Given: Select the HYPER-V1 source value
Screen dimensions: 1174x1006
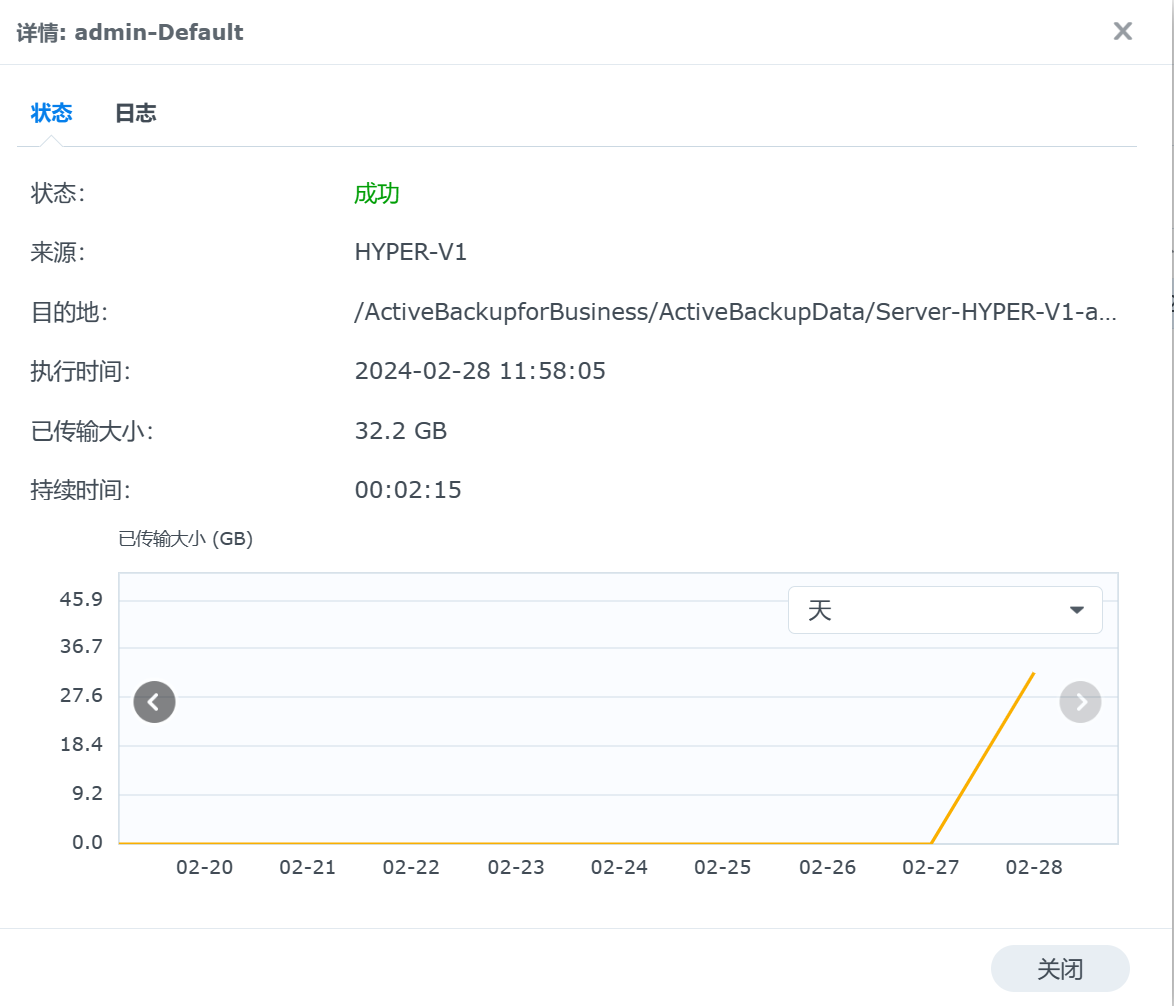Looking at the screenshot, I should click(x=410, y=252).
